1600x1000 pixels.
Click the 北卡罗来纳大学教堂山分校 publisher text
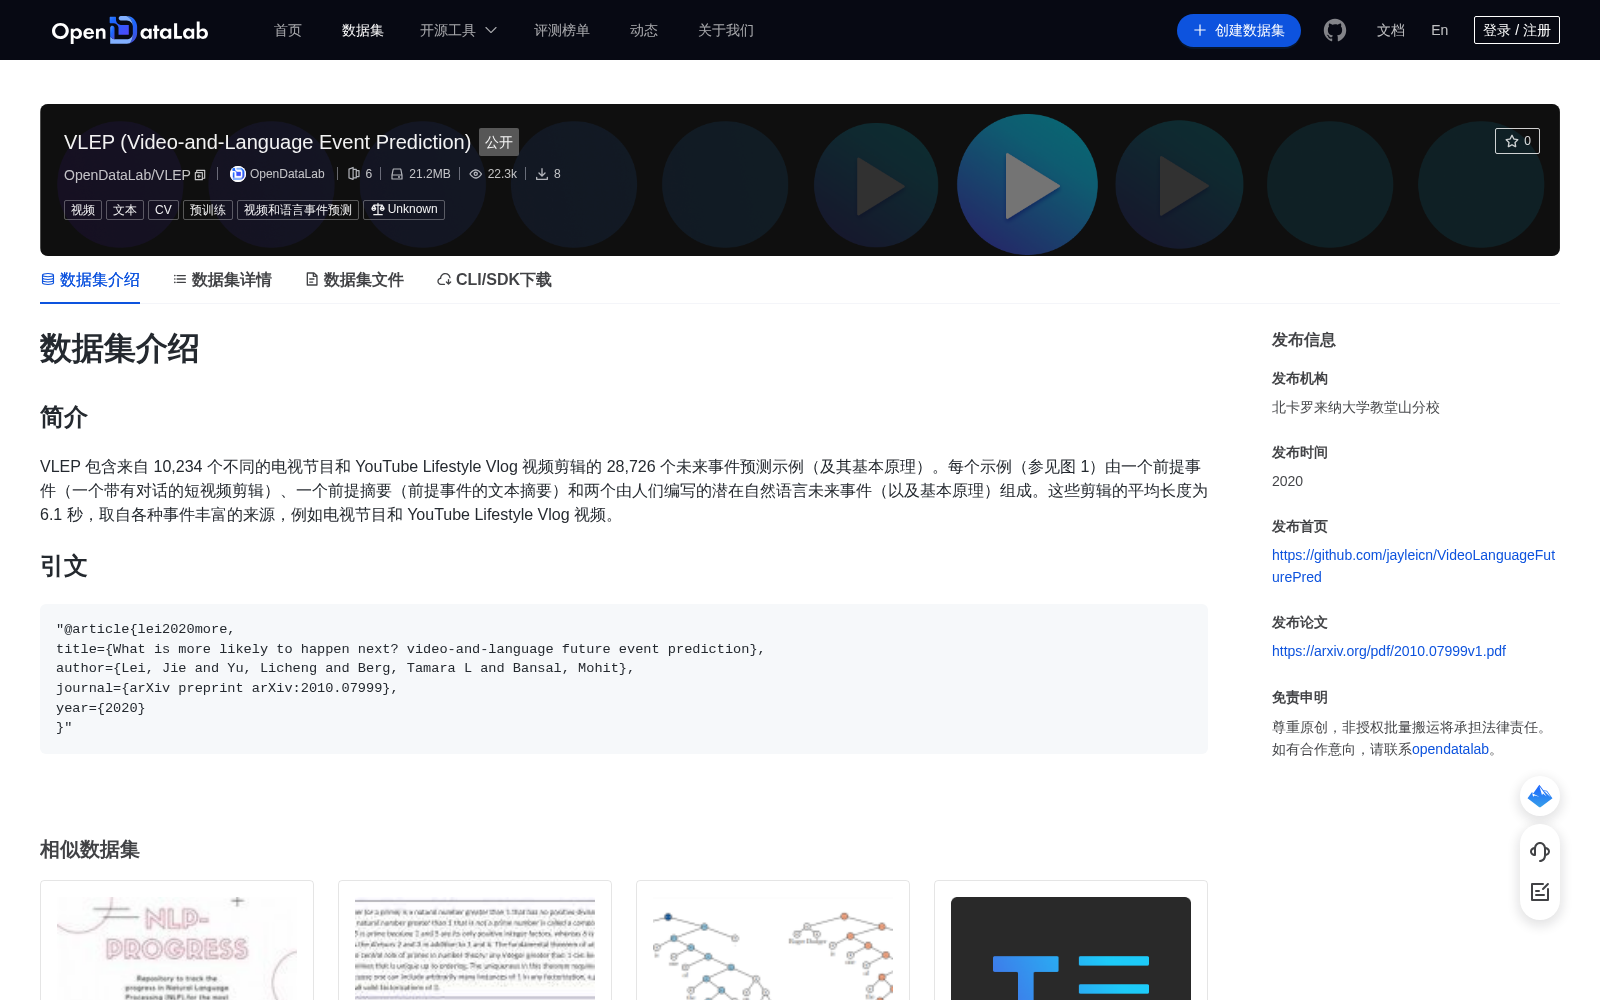[1356, 407]
